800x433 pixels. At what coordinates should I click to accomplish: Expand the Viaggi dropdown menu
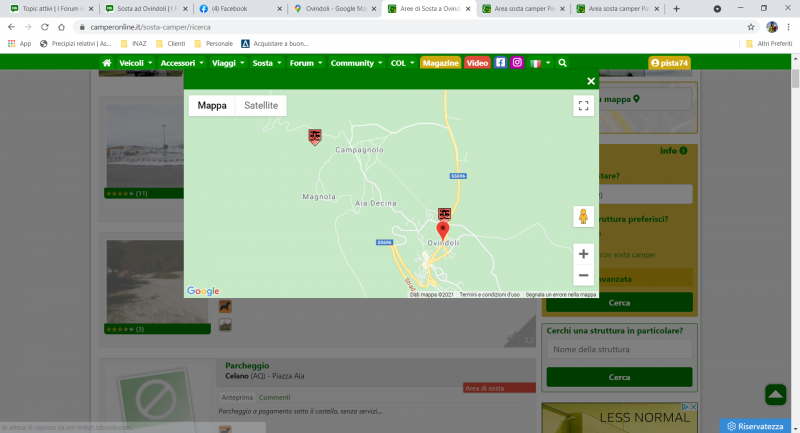(x=228, y=62)
